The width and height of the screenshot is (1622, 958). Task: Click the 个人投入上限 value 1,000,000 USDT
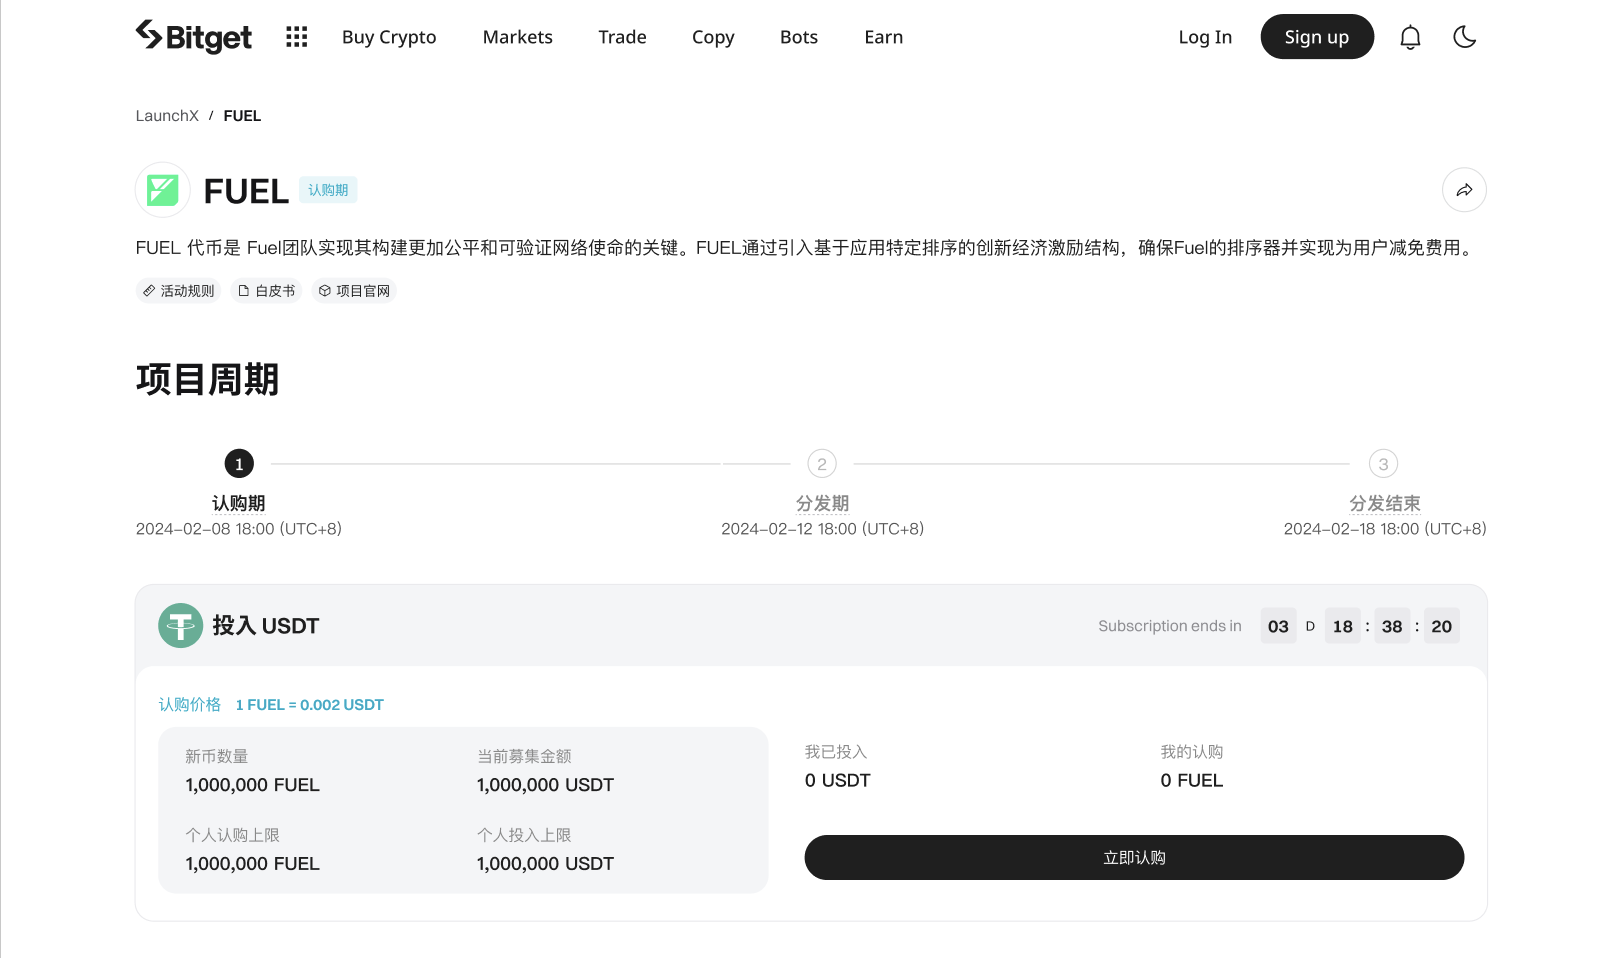545,864
